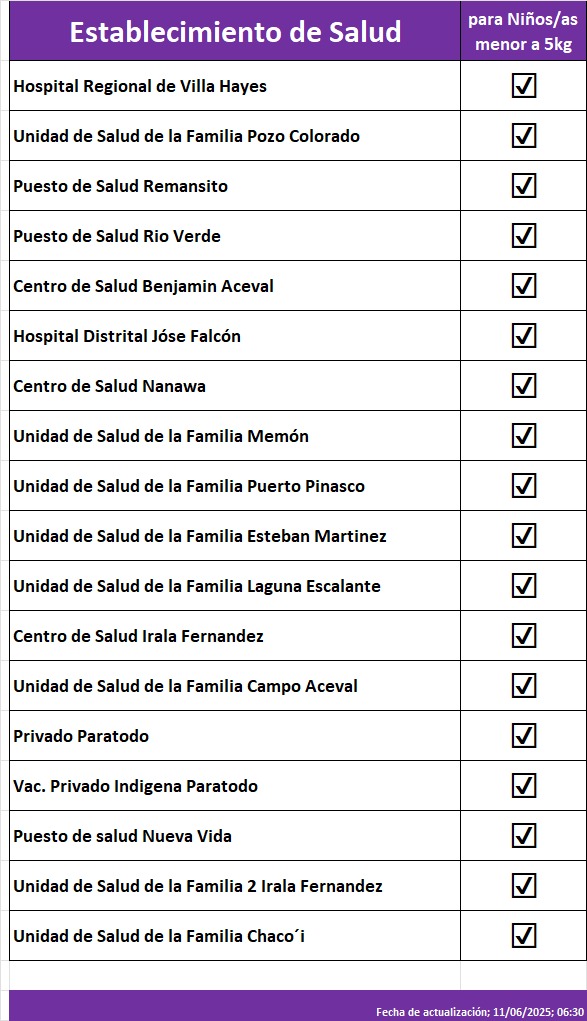587x1021 pixels.
Task: Click the Fecha de actualización footer text
Action: pos(480,1012)
